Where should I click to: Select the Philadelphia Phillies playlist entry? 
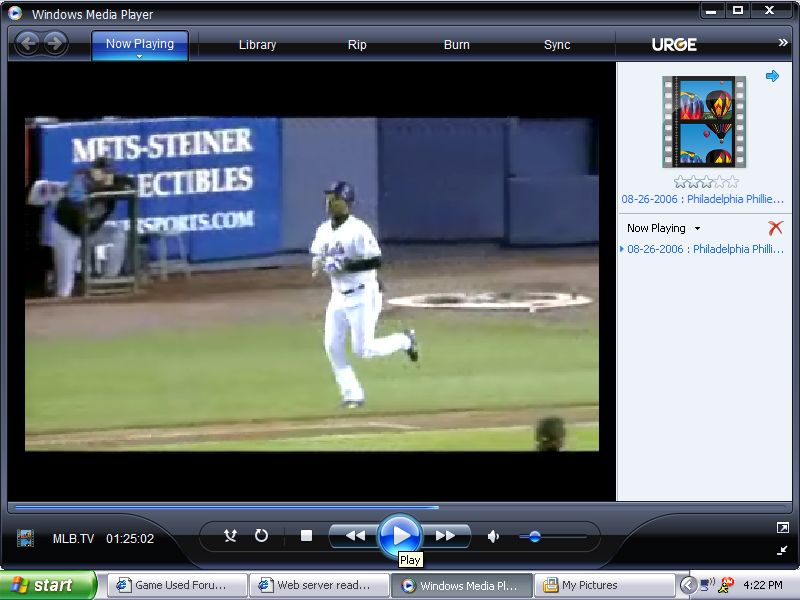pyautogui.click(x=705, y=249)
